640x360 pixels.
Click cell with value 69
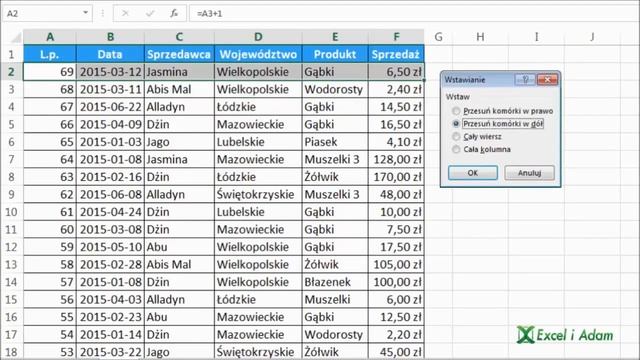(x=50, y=72)
